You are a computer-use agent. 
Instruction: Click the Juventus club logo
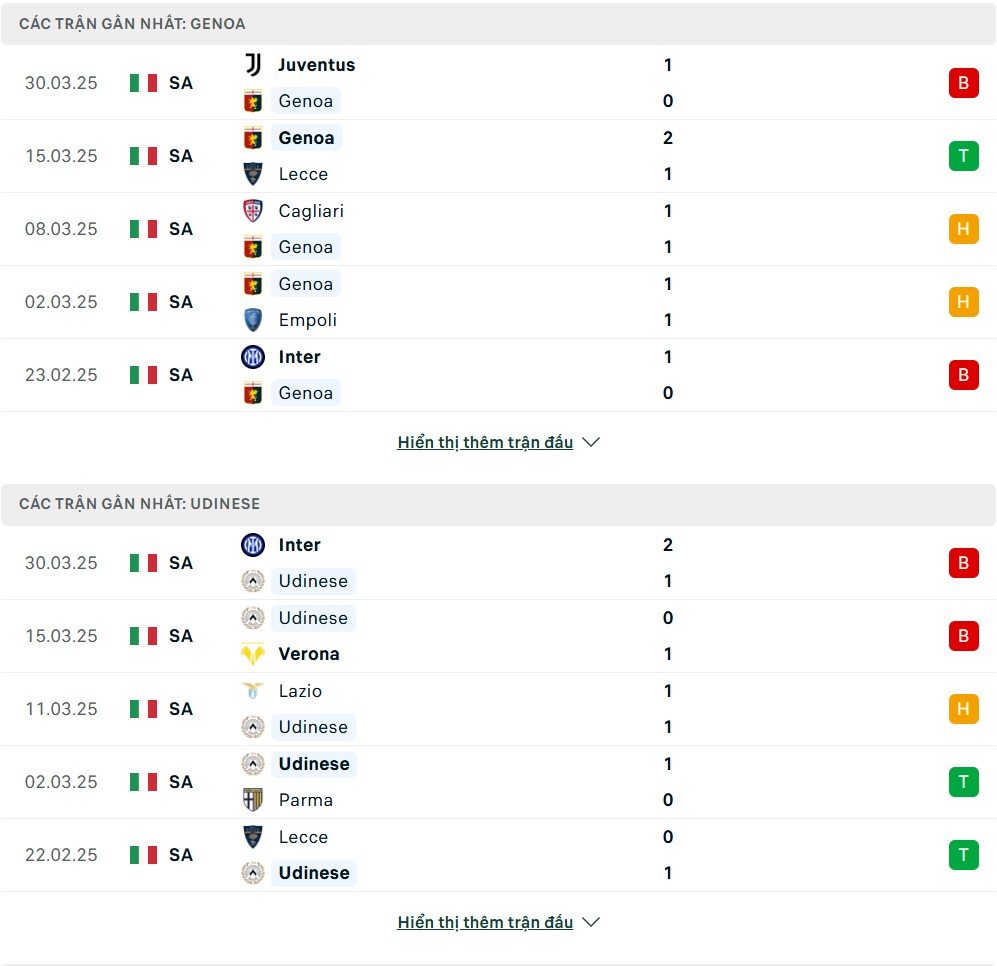click(x=253, y=65)
